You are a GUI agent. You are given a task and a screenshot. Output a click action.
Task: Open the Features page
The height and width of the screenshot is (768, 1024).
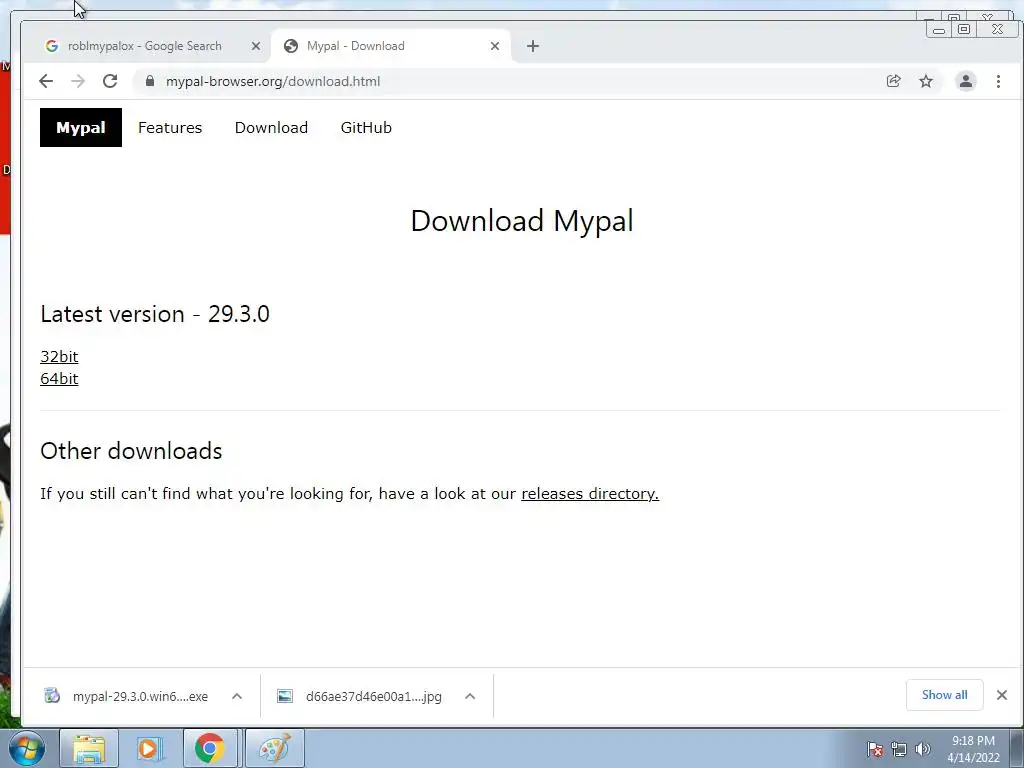pos(170,127)
